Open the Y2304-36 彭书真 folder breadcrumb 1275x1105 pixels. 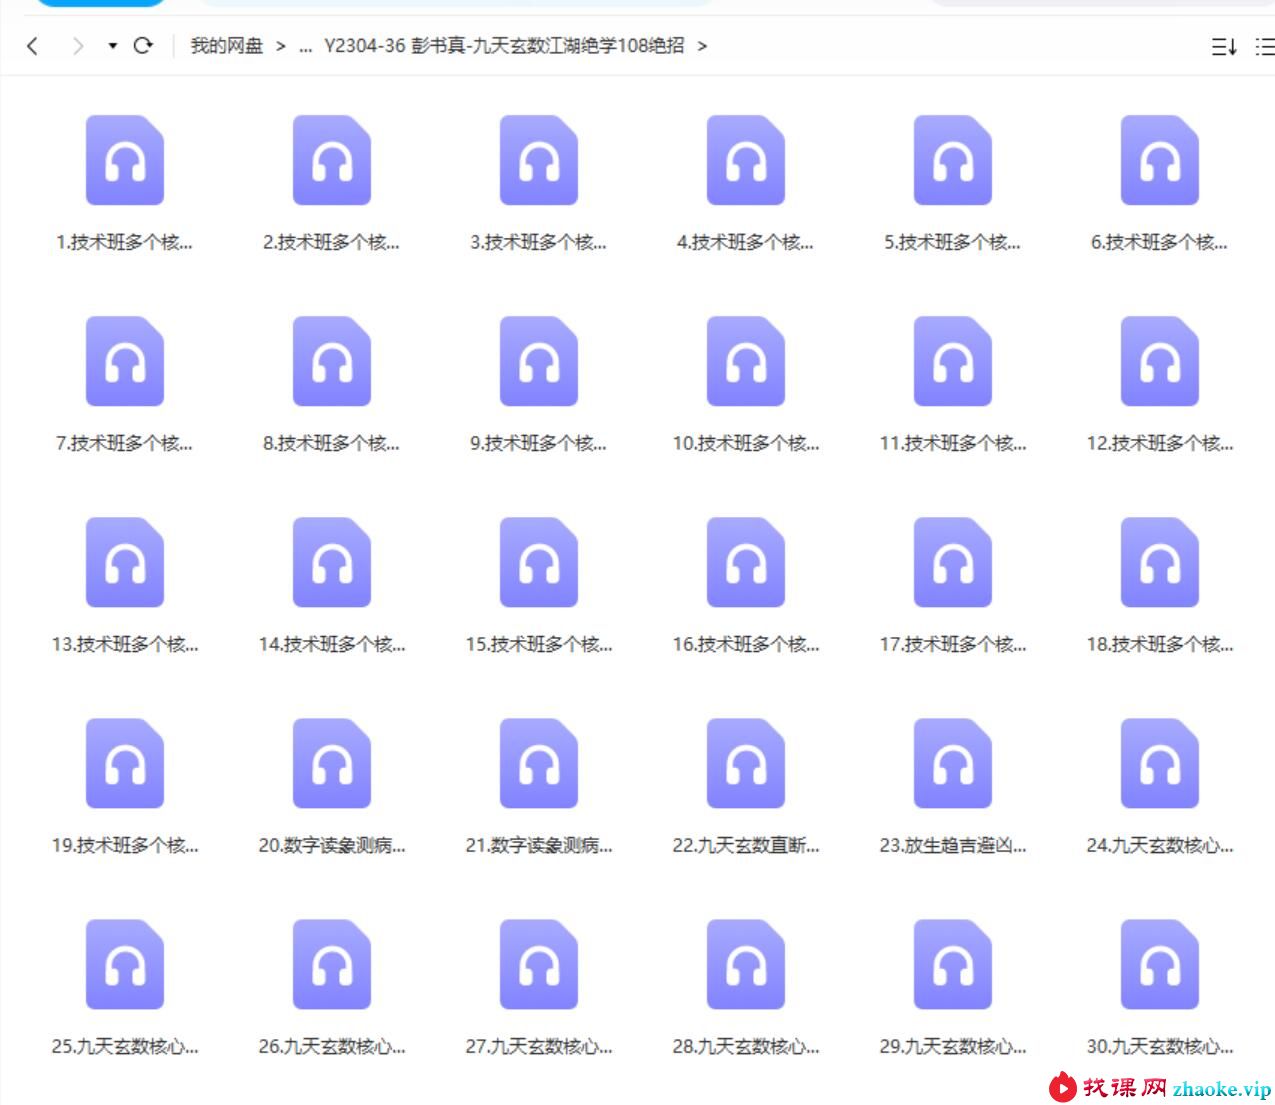[504, 45]
